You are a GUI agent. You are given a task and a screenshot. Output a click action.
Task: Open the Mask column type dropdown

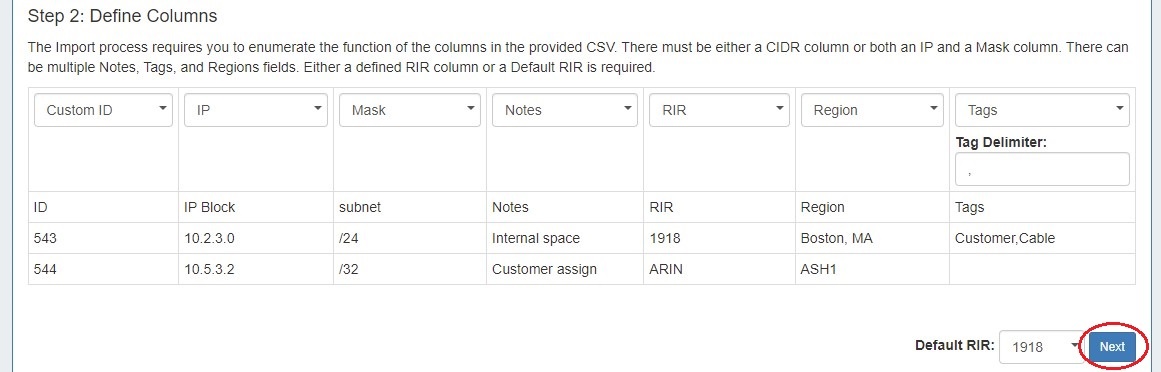[410, 110]
